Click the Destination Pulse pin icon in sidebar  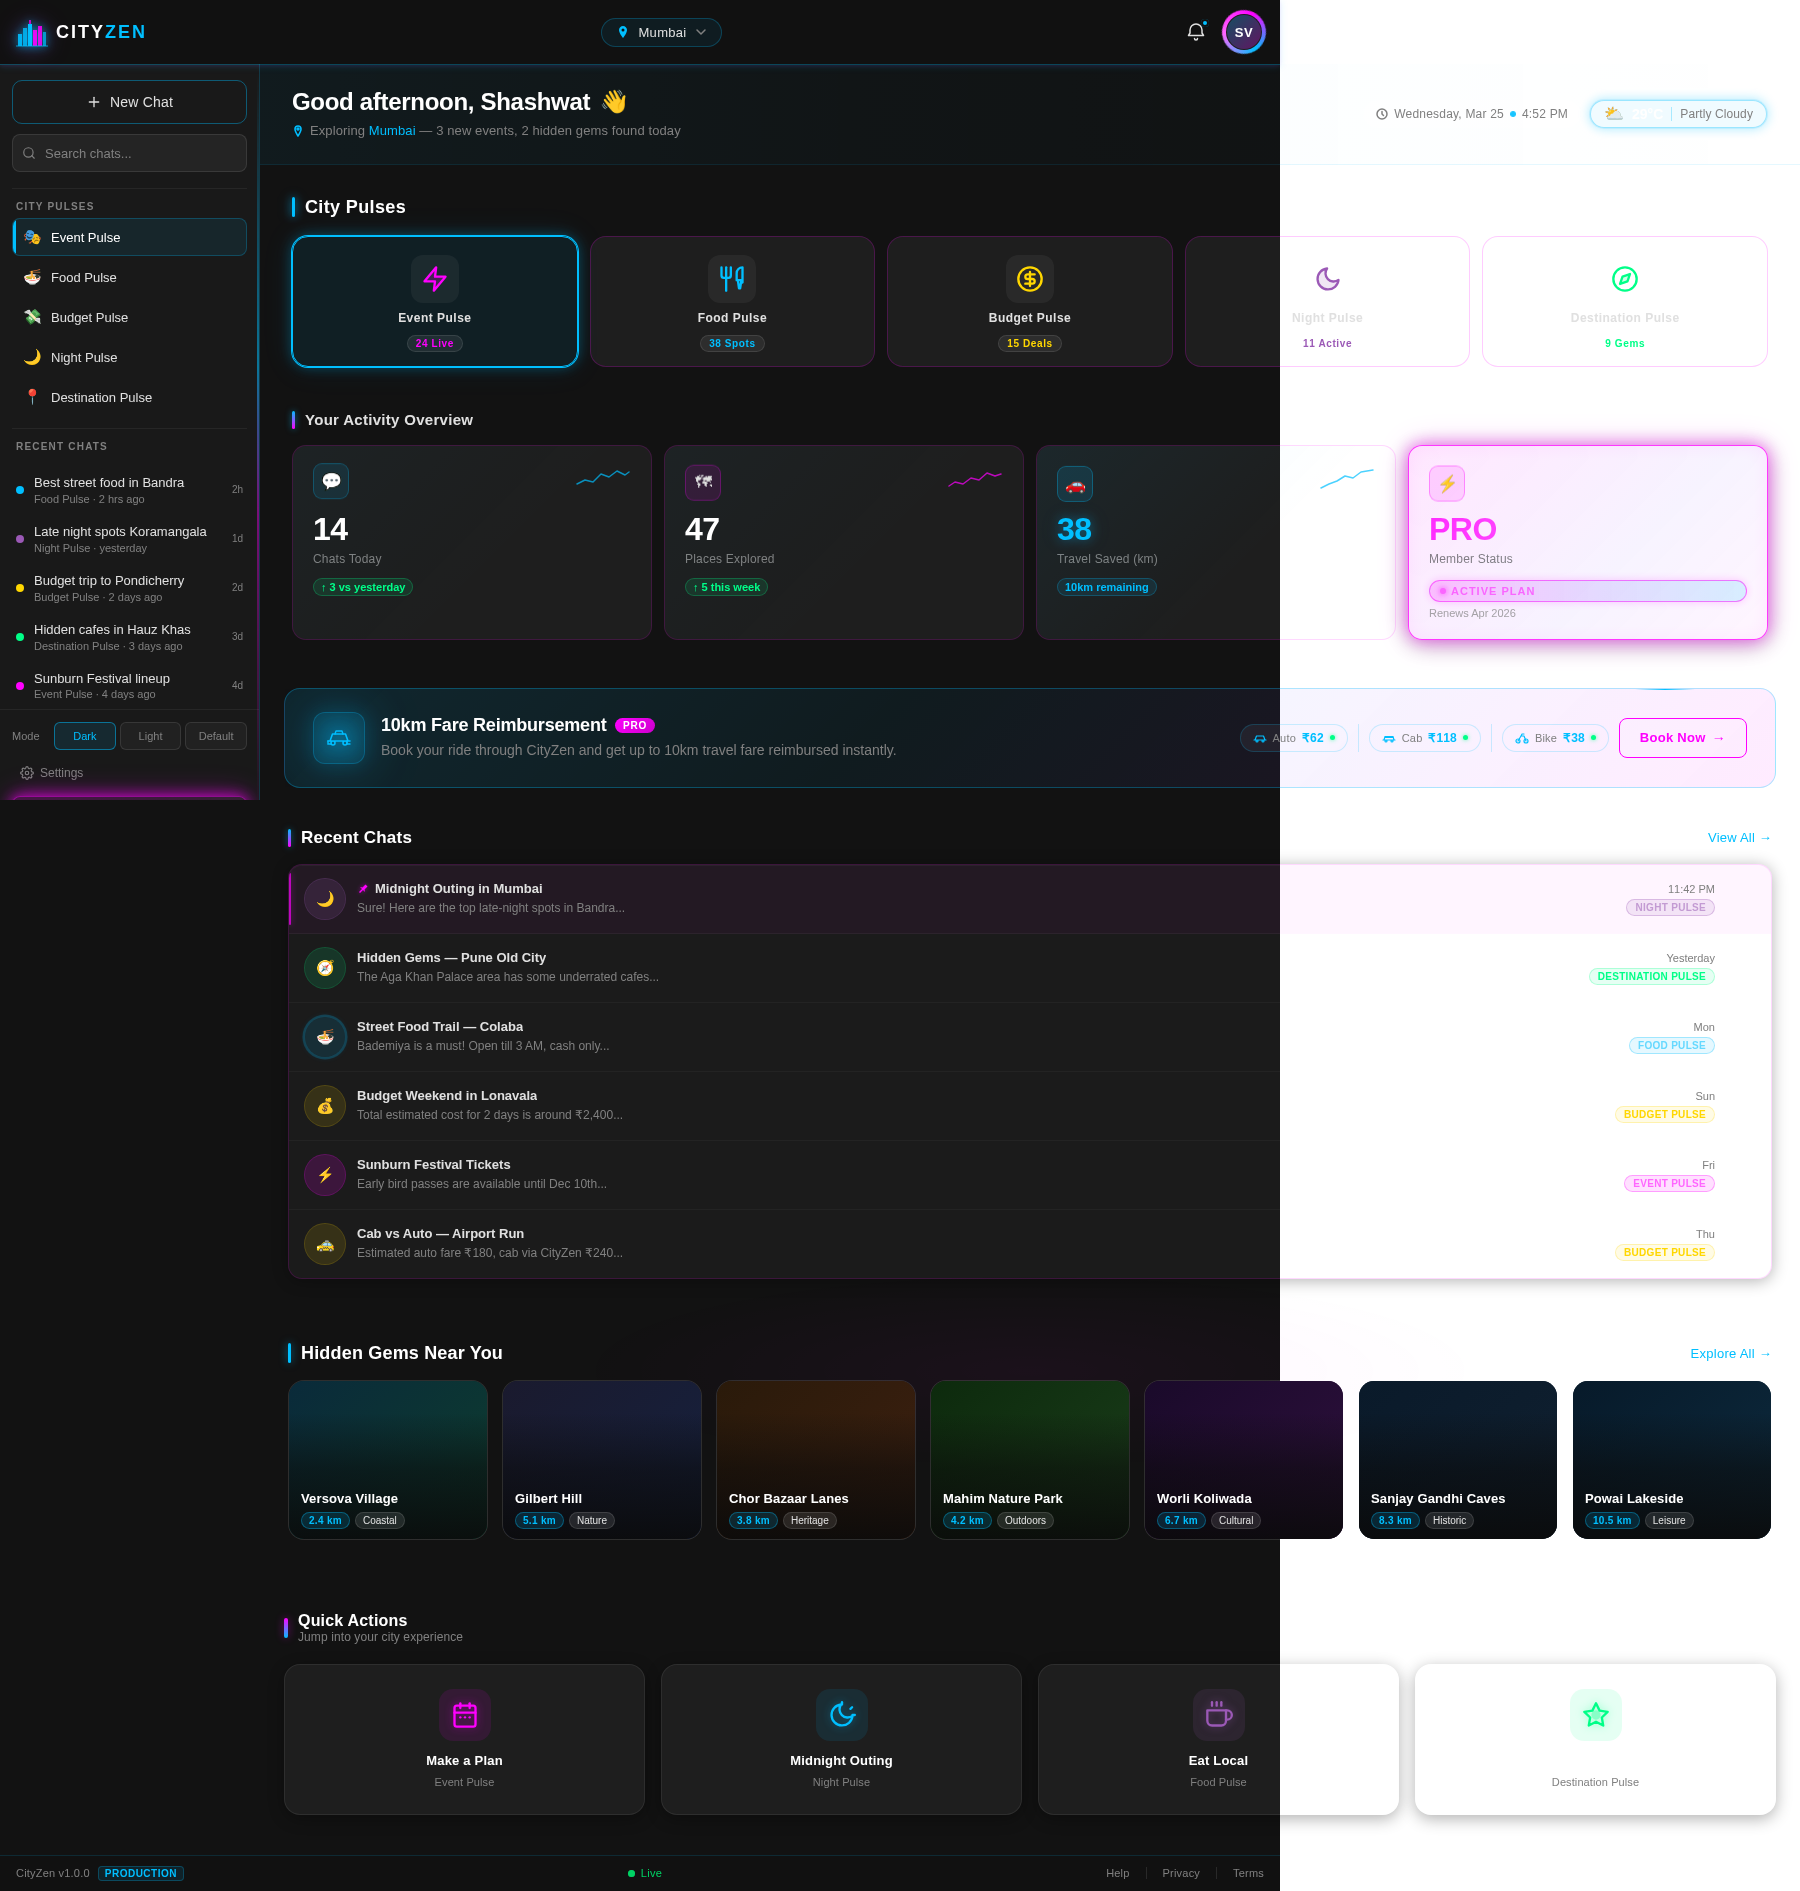pos(33,397)
